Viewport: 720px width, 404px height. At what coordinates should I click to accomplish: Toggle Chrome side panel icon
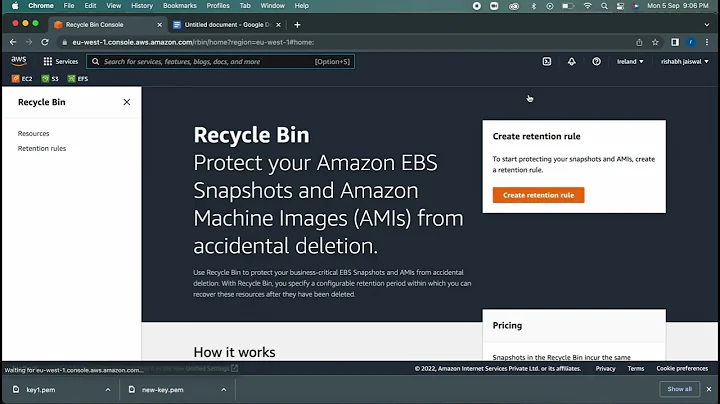pos(675,42)
